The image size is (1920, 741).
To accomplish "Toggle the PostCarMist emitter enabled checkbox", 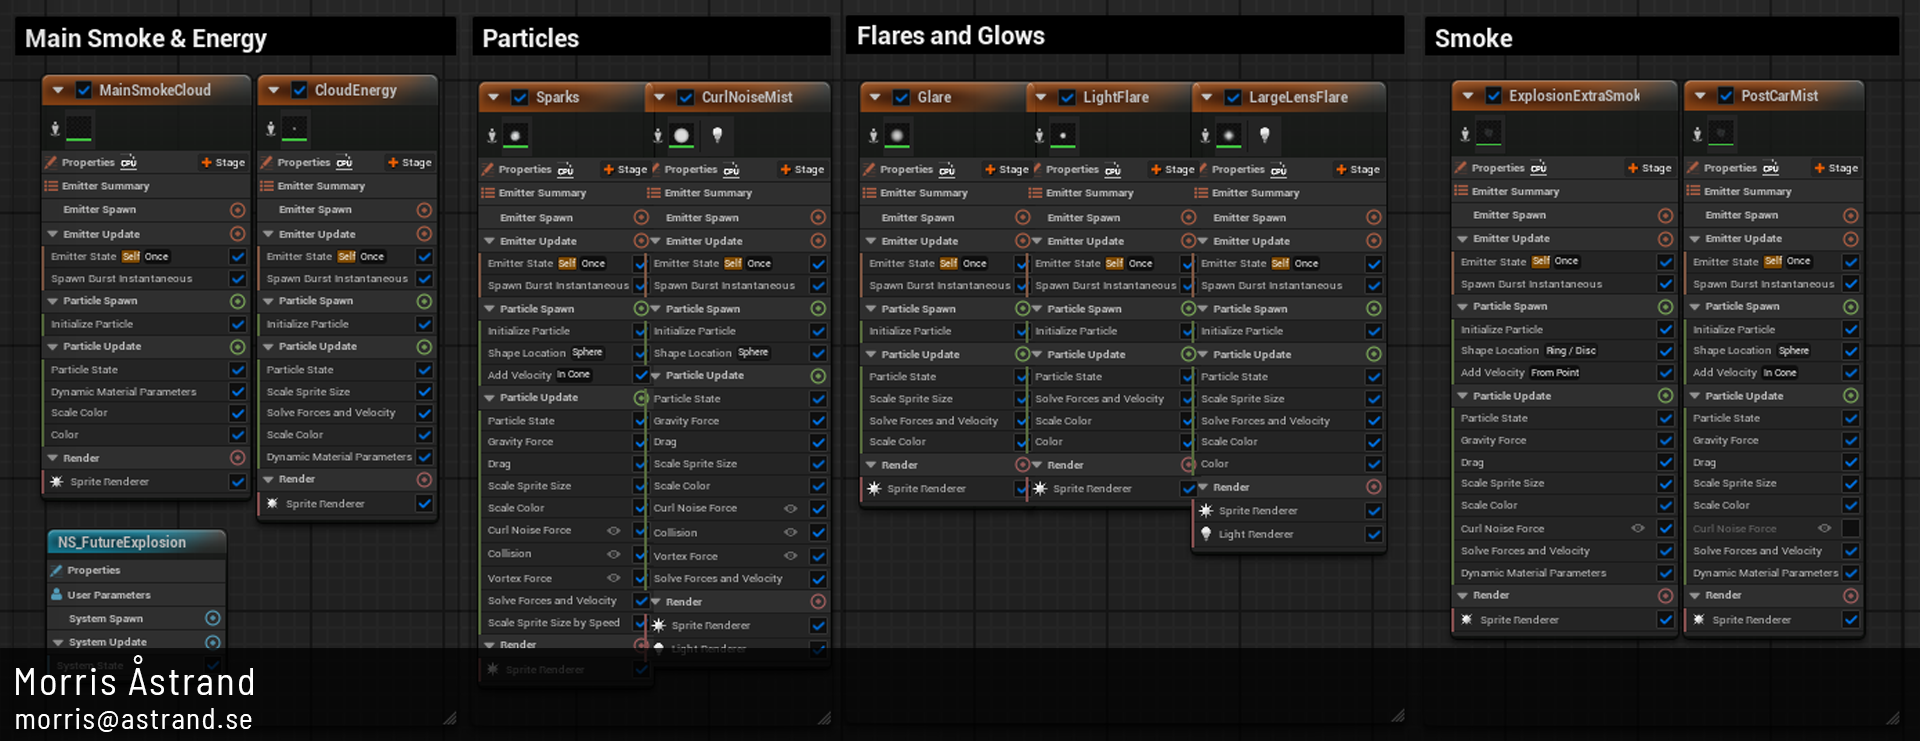I will (1725, 96).
